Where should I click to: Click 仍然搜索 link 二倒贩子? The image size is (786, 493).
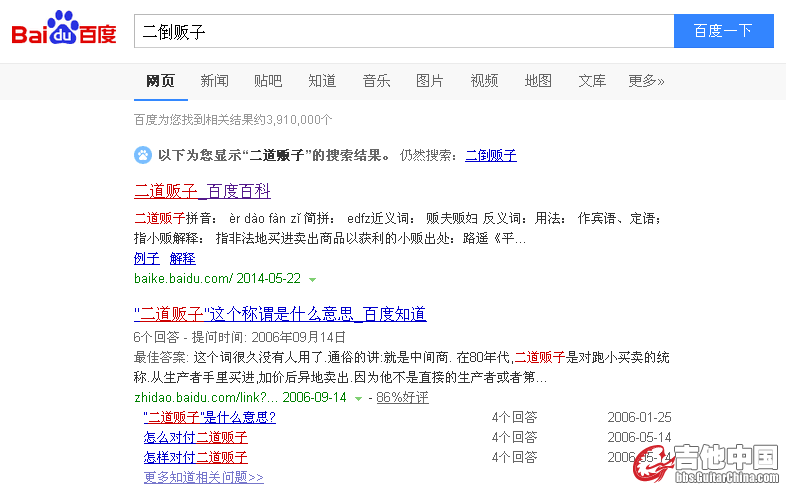point(491,155)
